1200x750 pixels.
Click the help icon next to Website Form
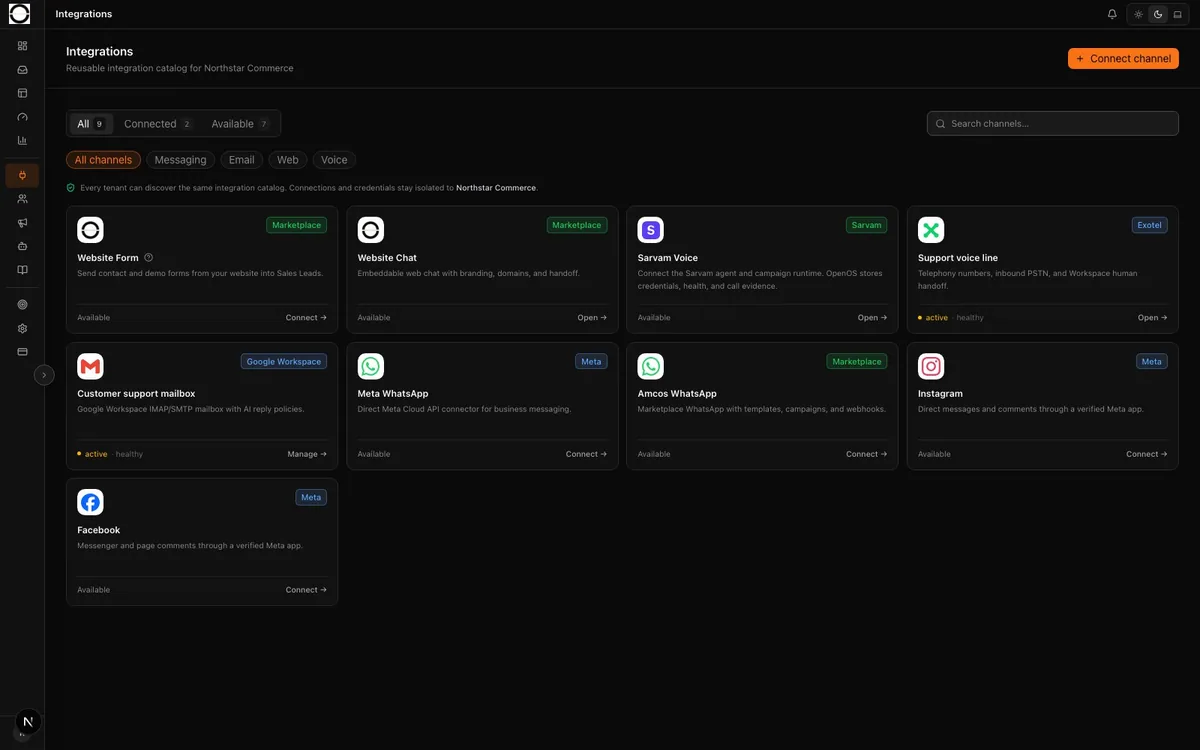pyautogui.click(x=149, y=258)
